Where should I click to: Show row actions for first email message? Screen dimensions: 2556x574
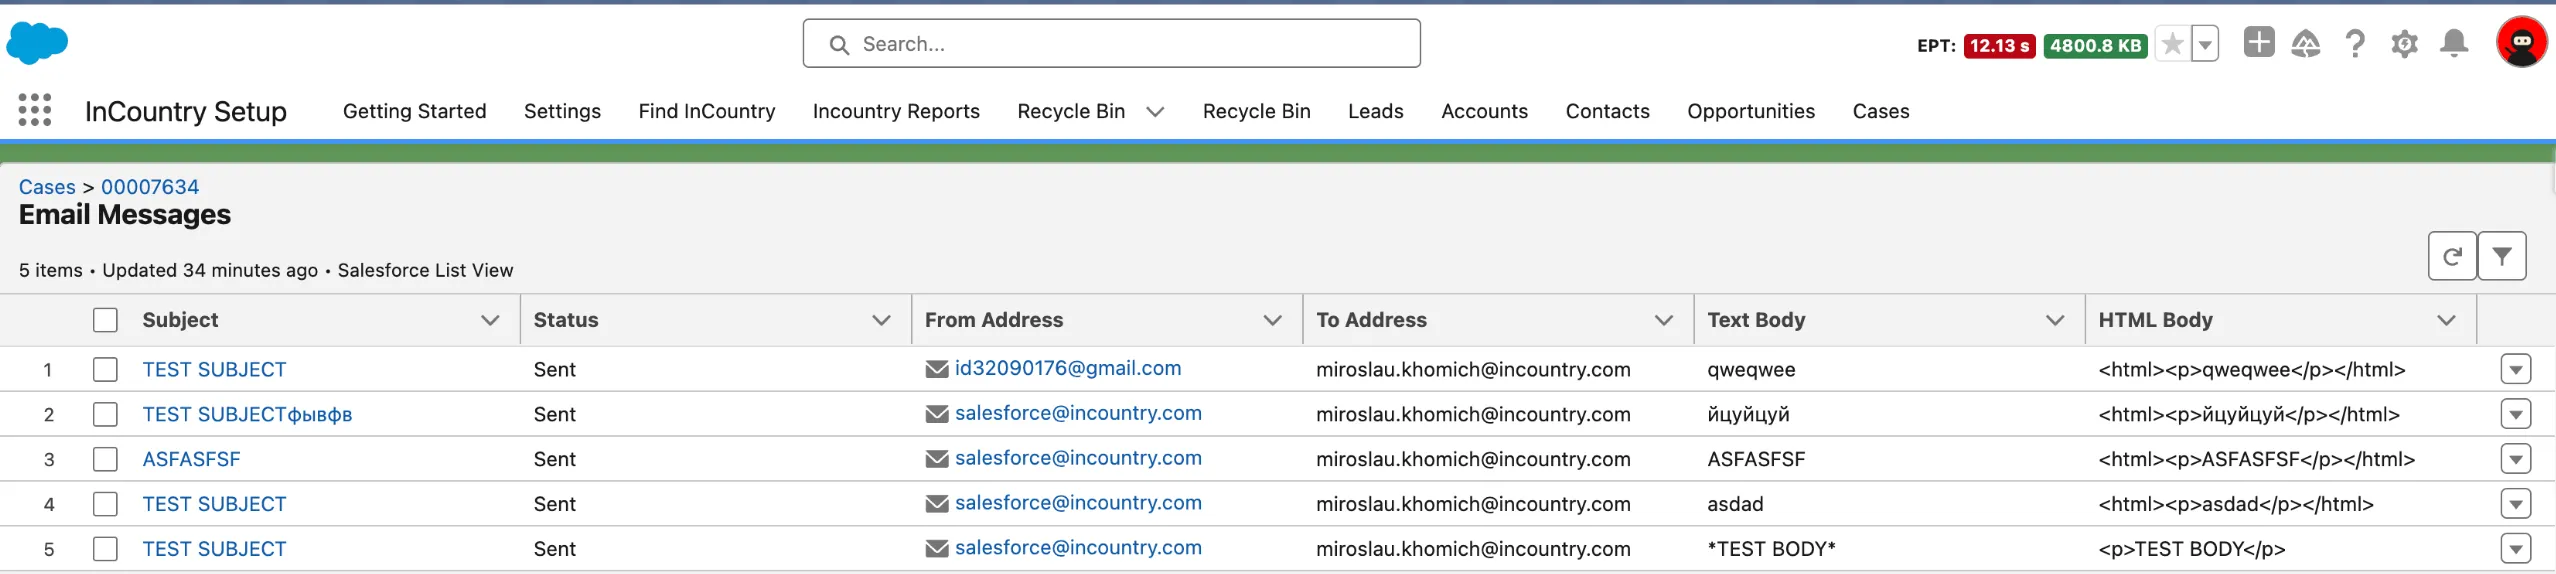(x=2515, y=369)
